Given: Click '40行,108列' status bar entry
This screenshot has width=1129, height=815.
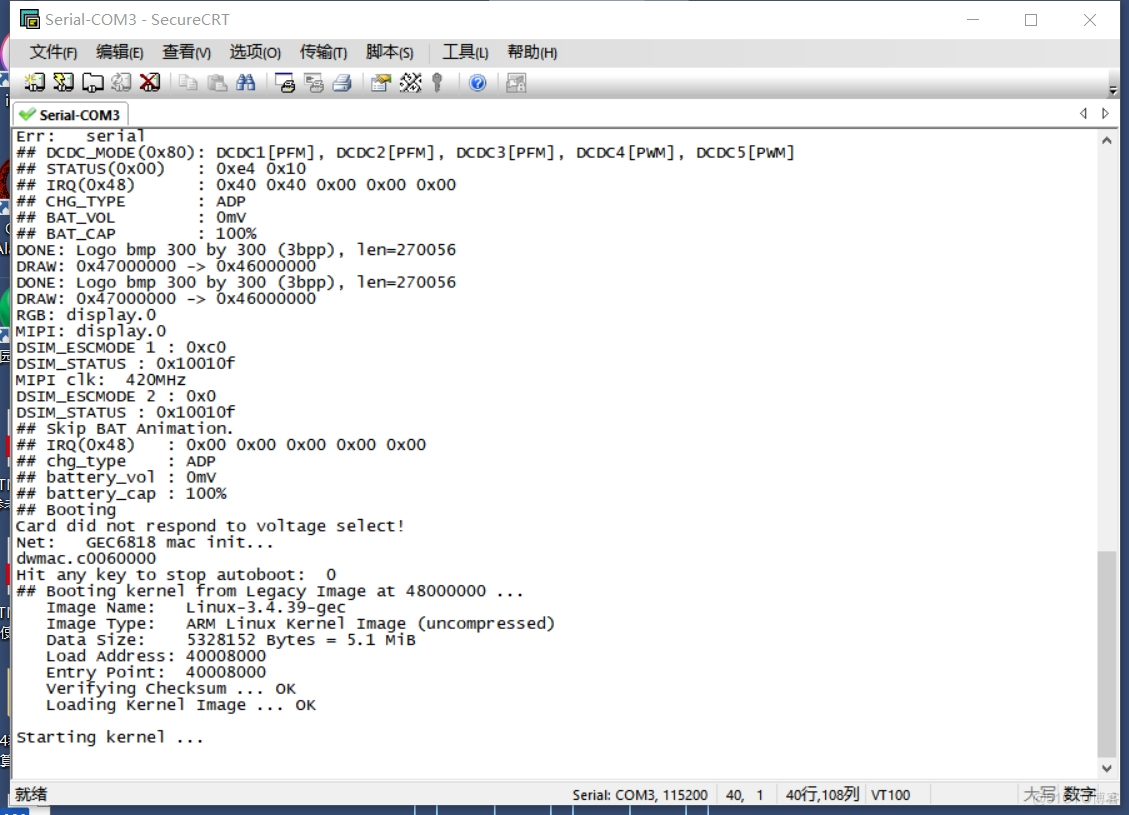Looking at the screenshot, I should (822, 794).
